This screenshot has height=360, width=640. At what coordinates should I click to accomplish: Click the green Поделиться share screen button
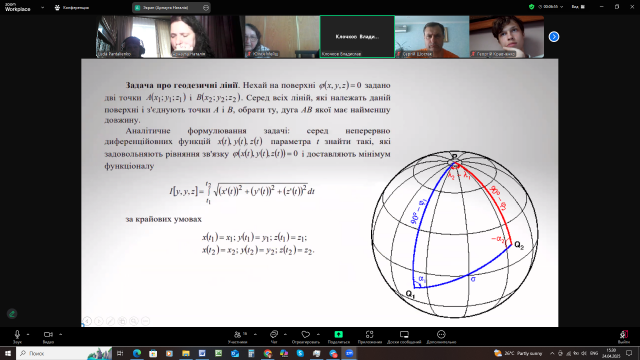338,337
